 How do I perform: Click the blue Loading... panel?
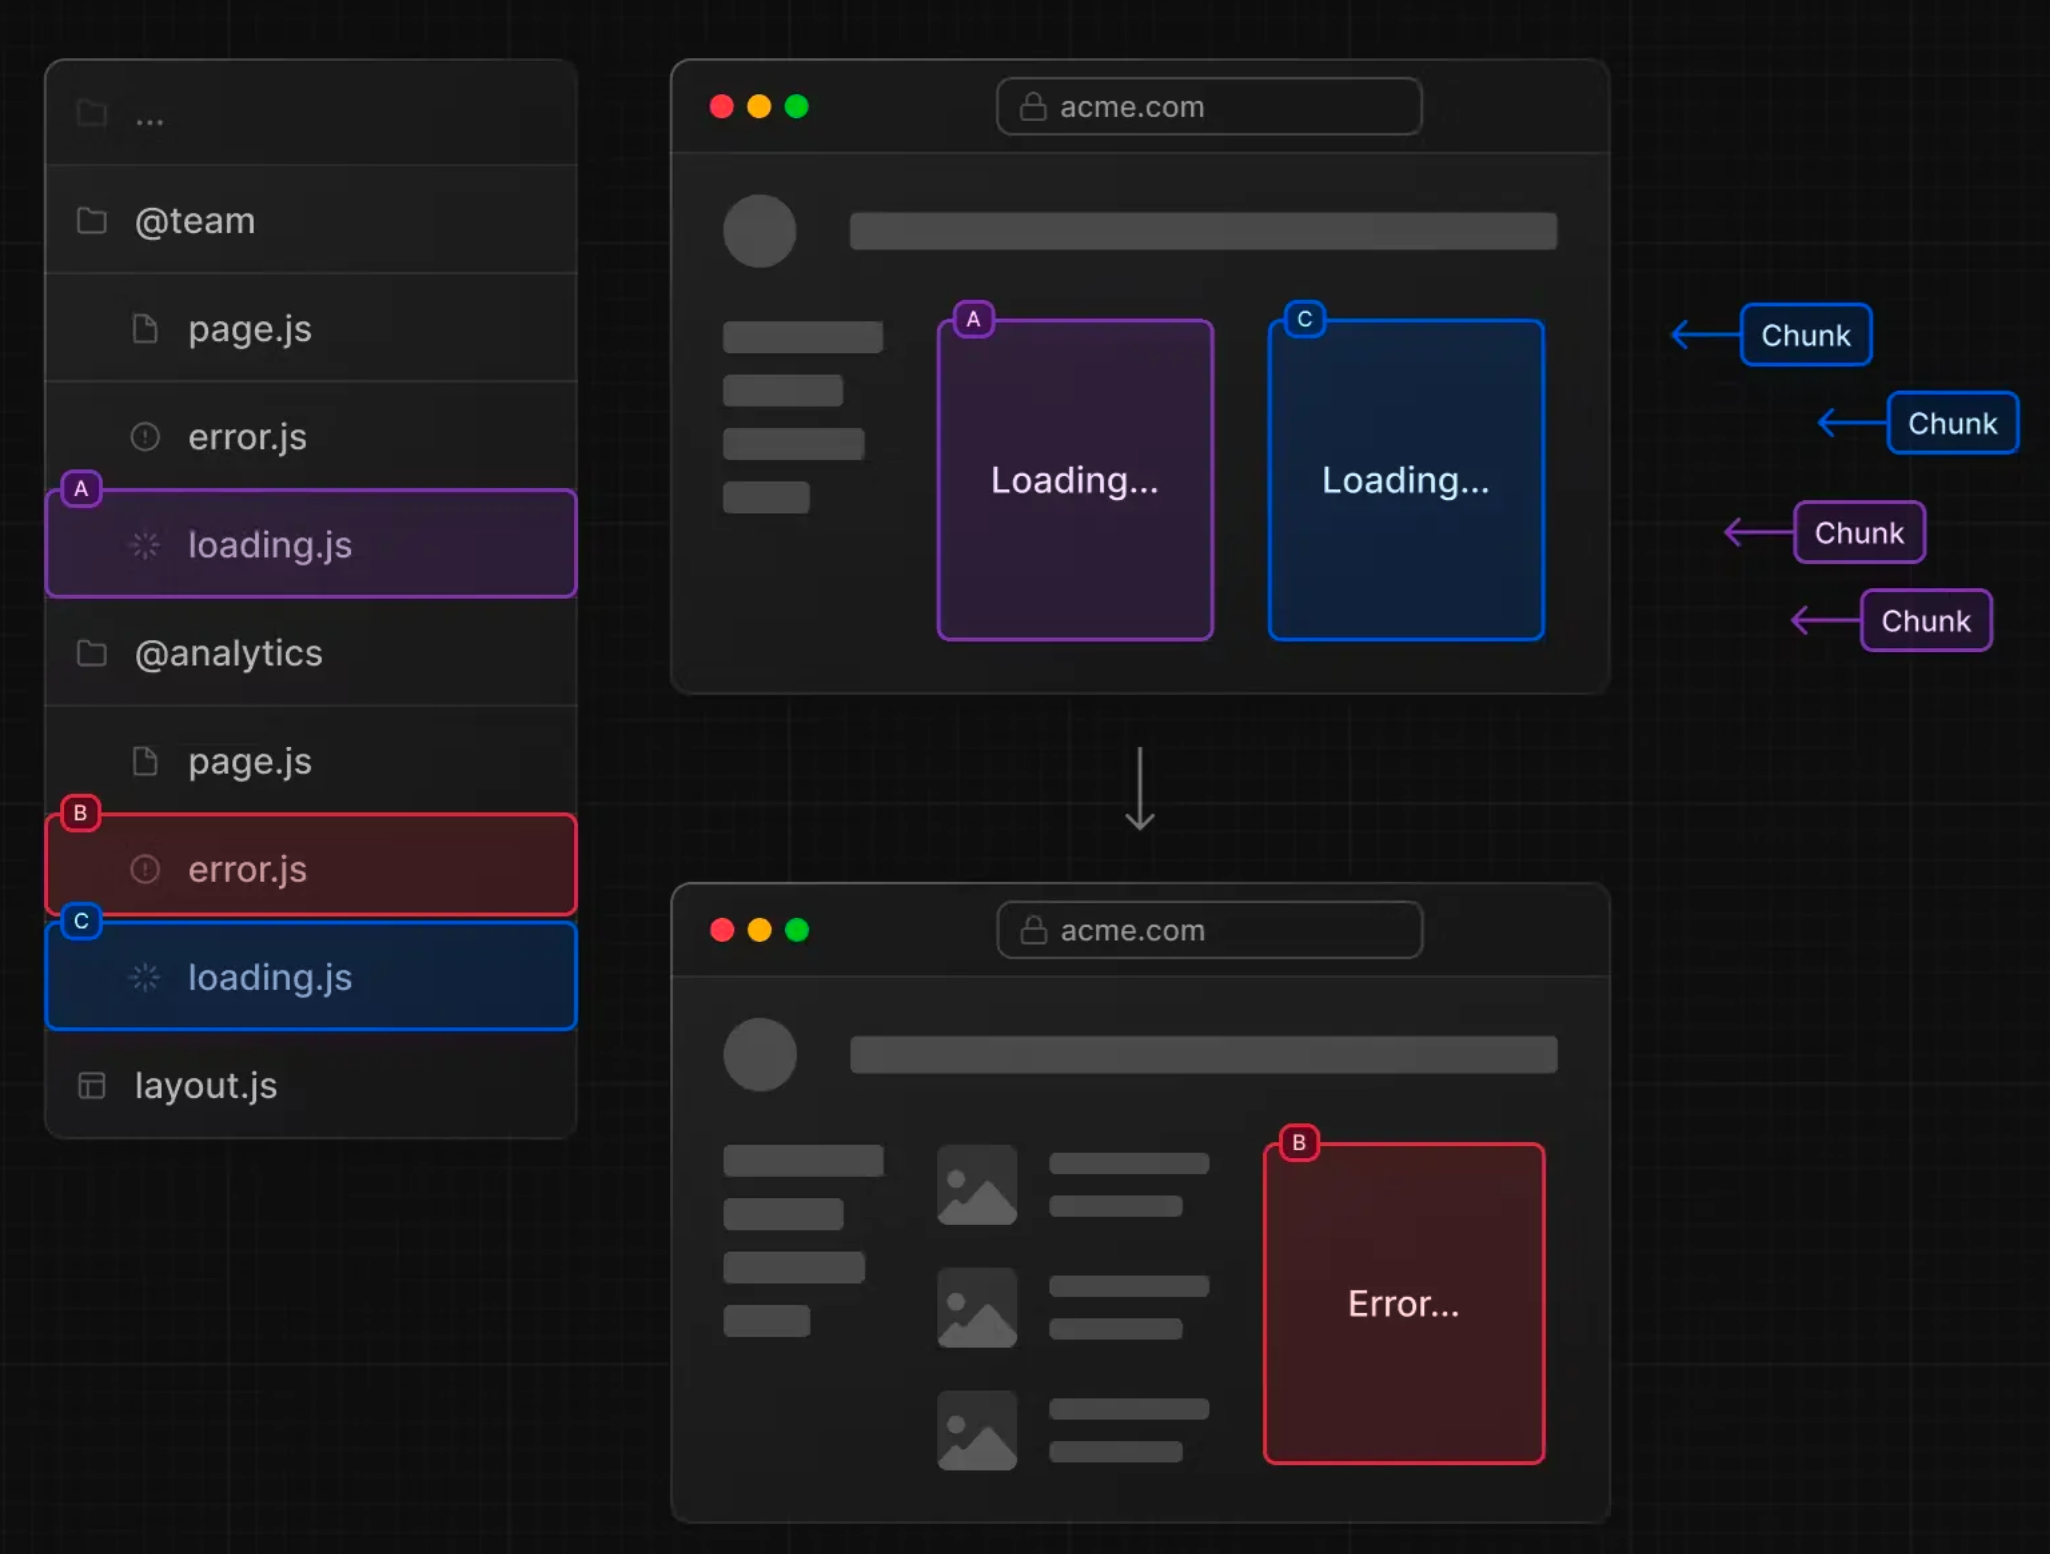click(x=1406, y=480)
